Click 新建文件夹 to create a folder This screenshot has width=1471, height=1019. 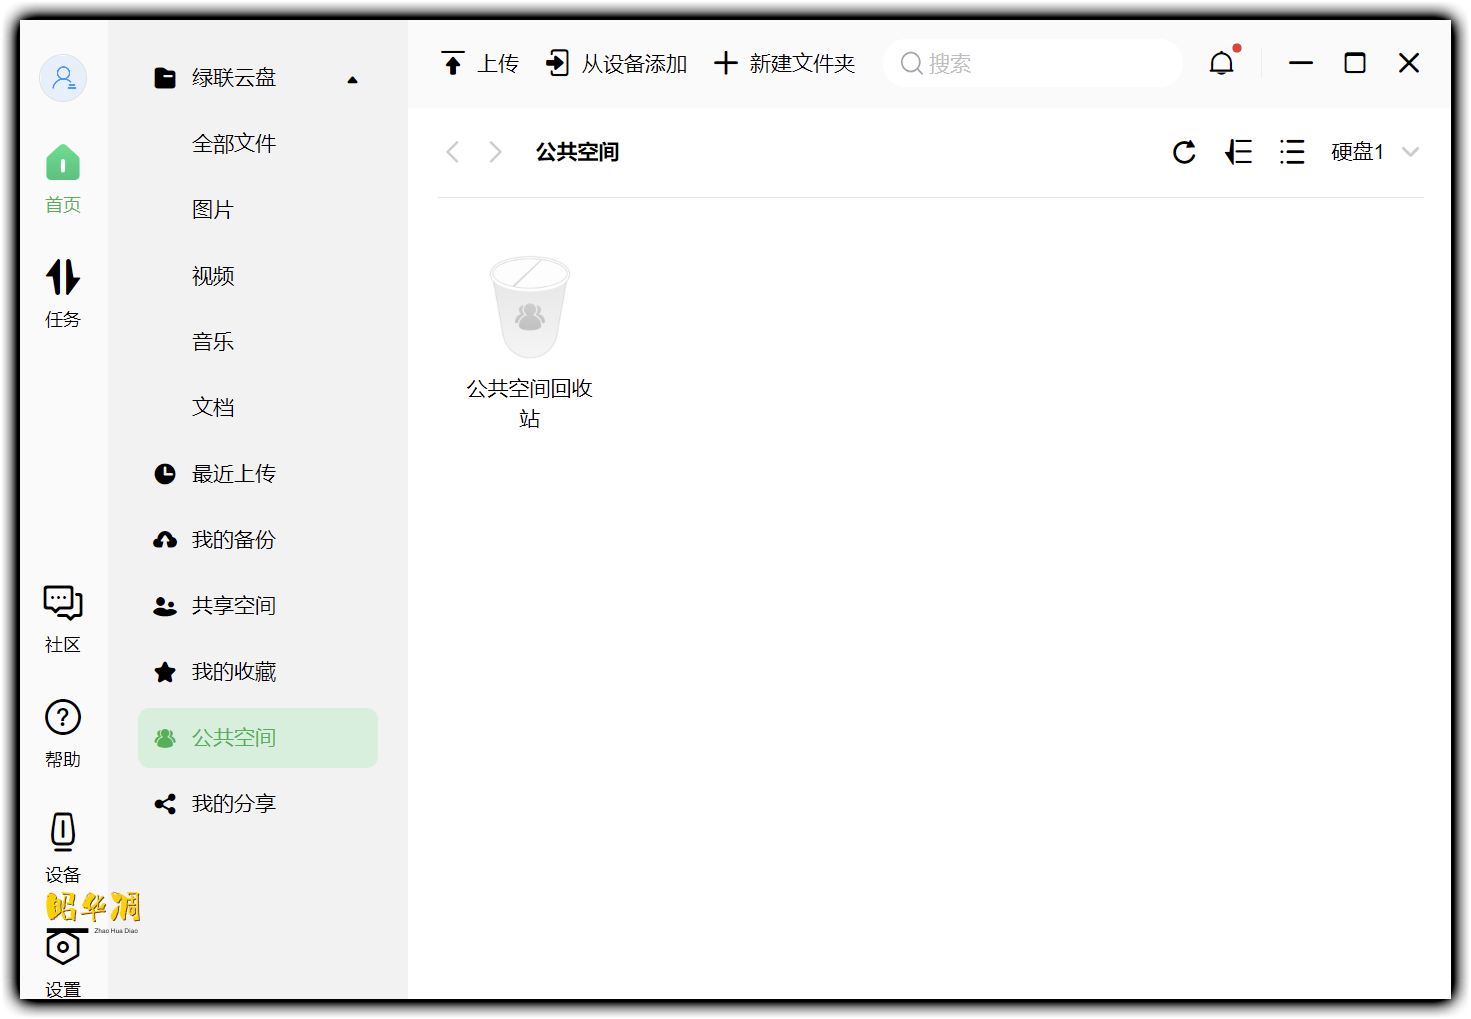784,62
